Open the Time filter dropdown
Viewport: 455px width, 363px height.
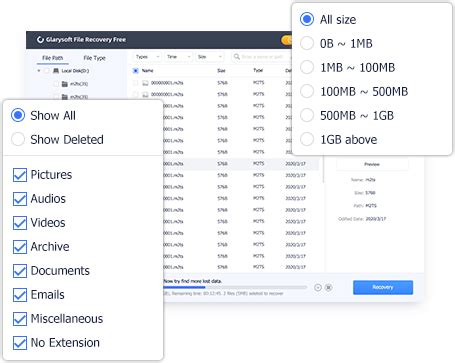coord(178,57)
